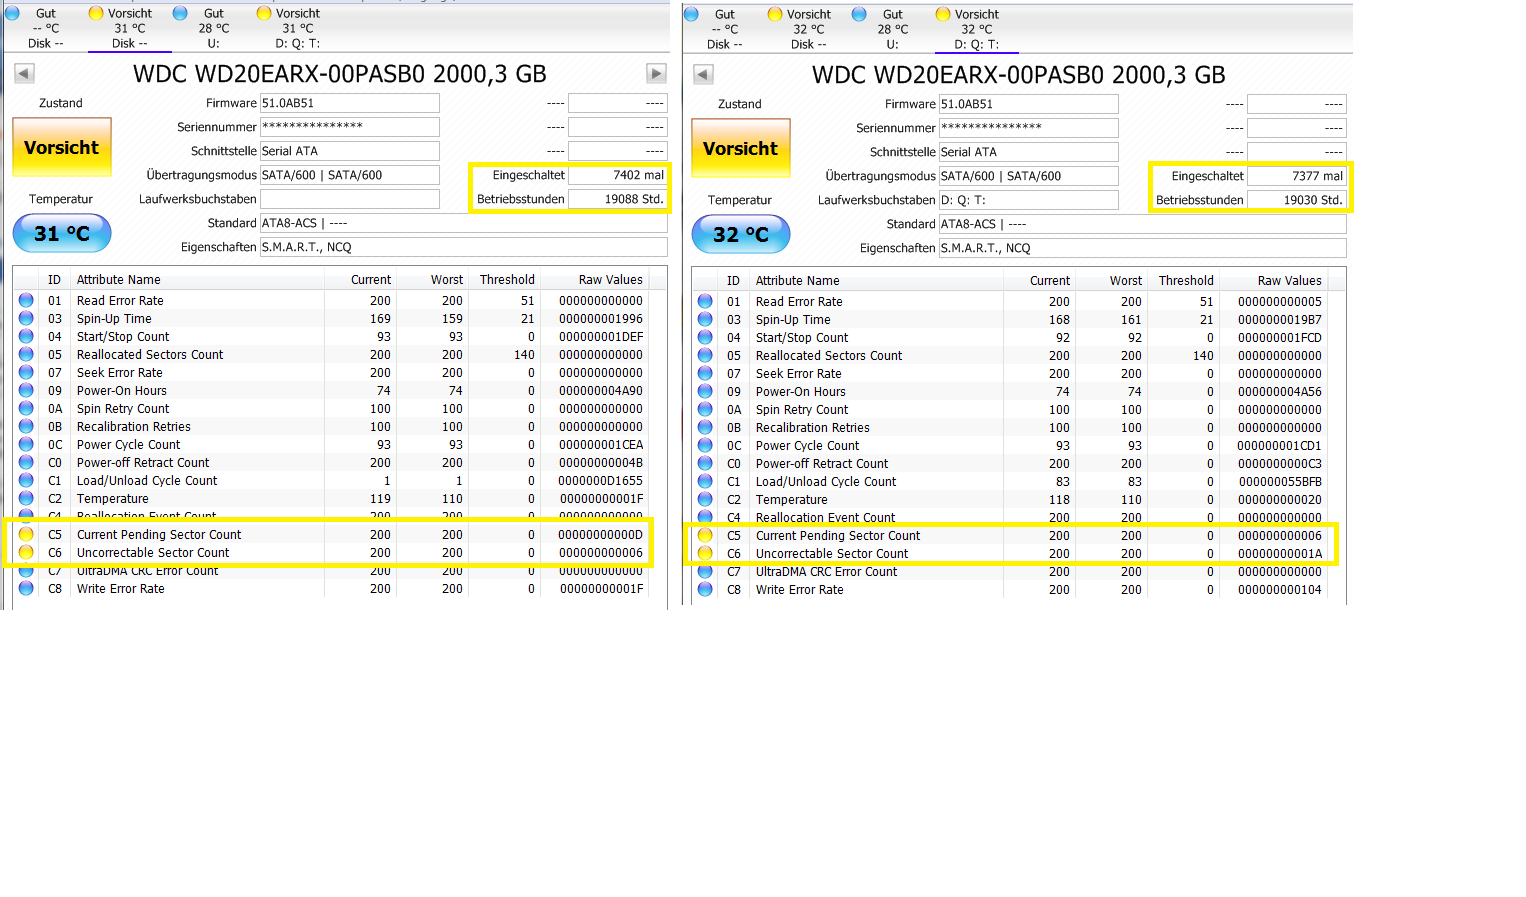Click the Standard field ATA8-ACS in left window
Screen dimensions: 1526x897
tap(464, 223)
